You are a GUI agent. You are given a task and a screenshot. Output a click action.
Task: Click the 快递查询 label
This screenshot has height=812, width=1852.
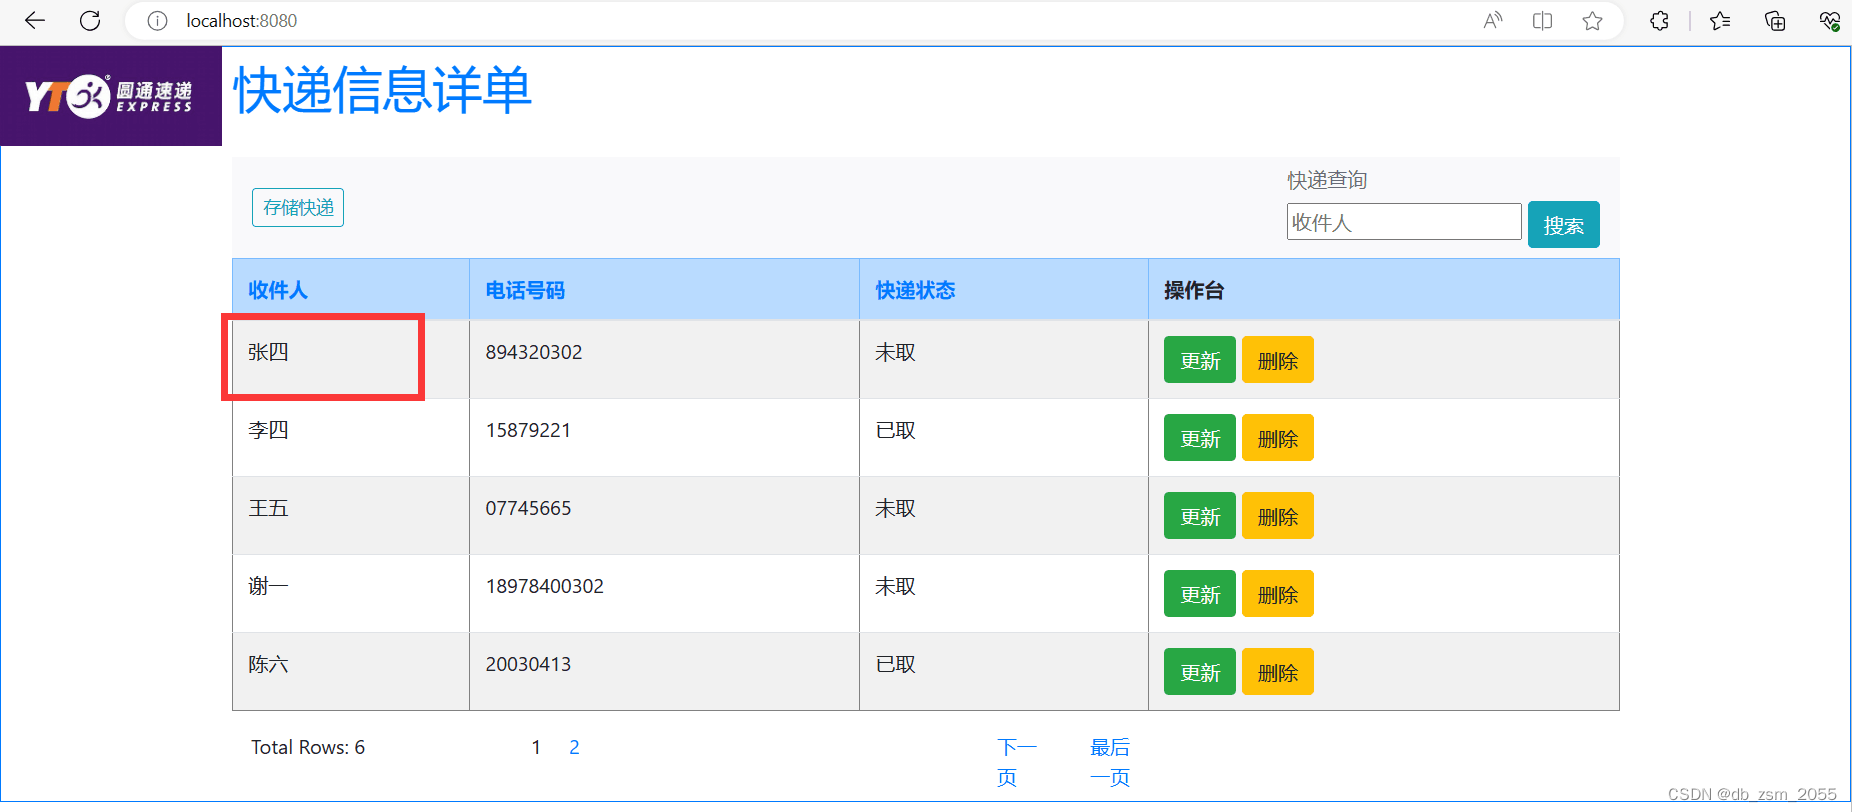(1327, 180)
